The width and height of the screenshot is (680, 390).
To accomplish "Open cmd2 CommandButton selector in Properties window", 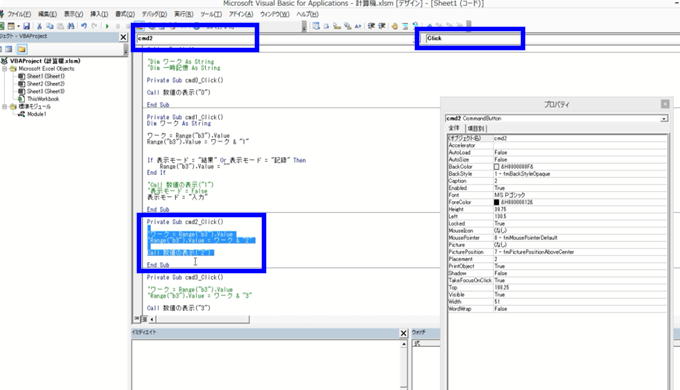I will [556, 118].
